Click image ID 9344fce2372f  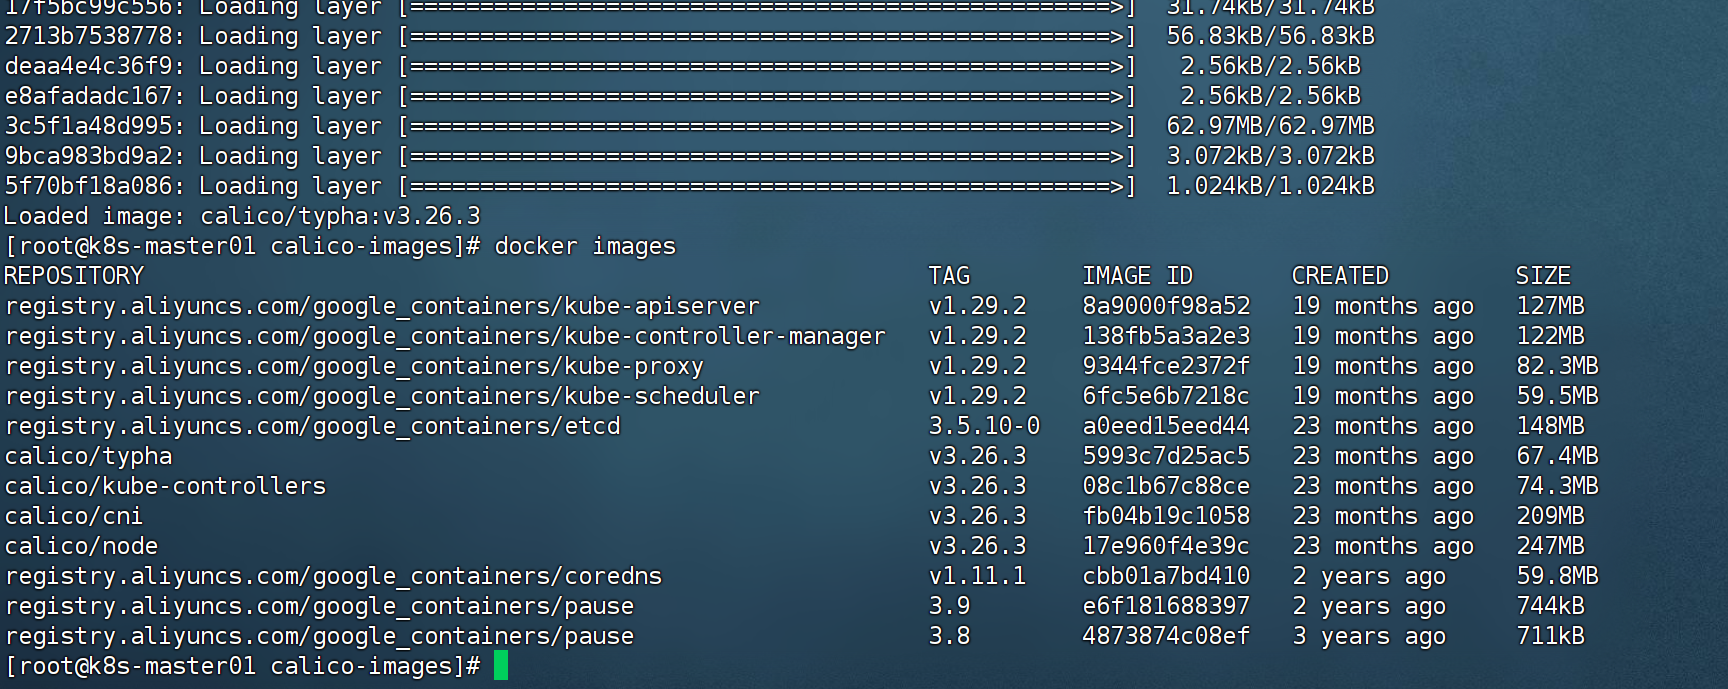(1166, 366)
